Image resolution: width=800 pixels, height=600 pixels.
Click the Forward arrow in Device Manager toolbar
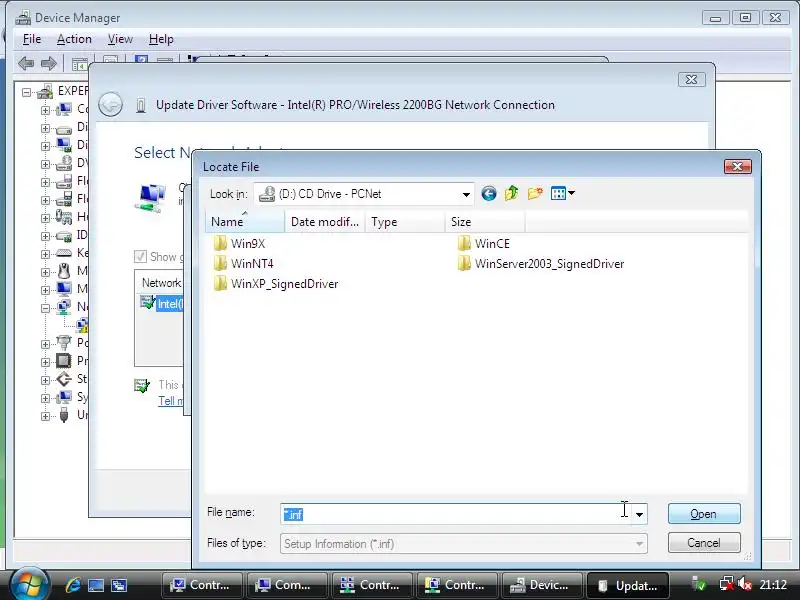tap(48, 63)
